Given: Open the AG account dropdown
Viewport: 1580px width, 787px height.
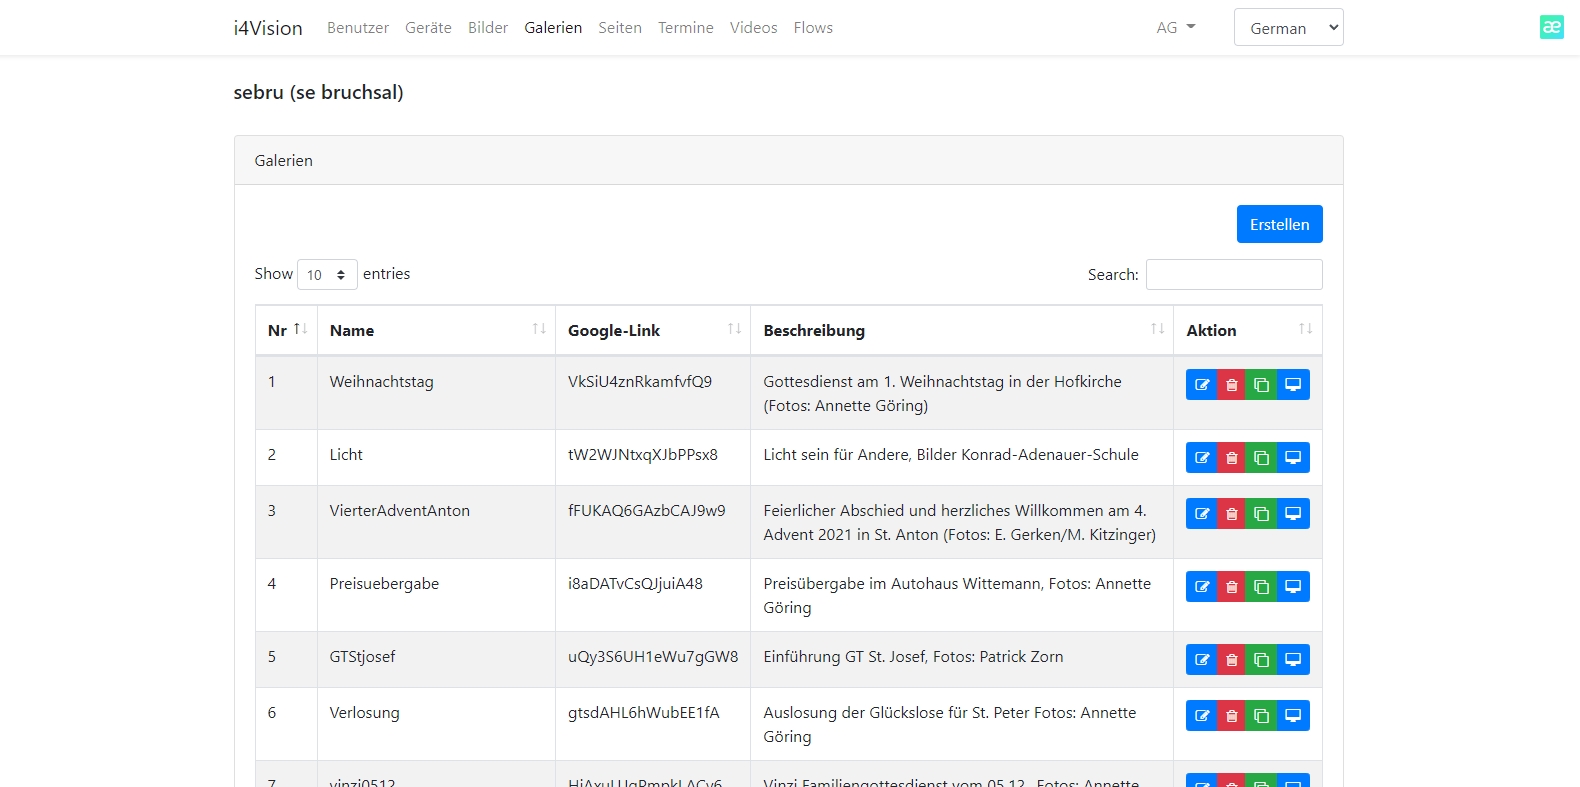Looking at the screenshot, I should (x=1176, y=28).
